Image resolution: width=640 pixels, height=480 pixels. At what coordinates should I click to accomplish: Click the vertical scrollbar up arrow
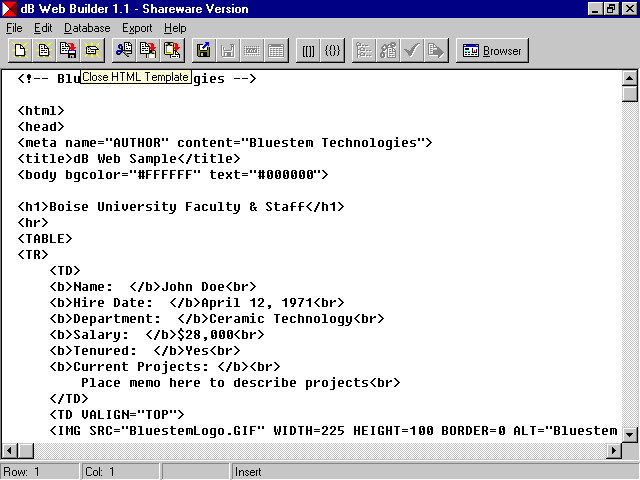[x=630, y=77]
